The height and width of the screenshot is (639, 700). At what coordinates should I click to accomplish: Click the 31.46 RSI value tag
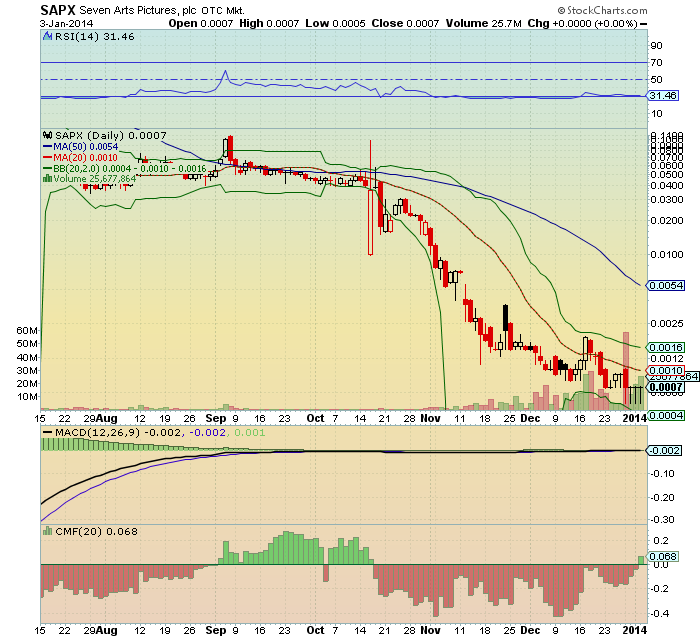663,96
